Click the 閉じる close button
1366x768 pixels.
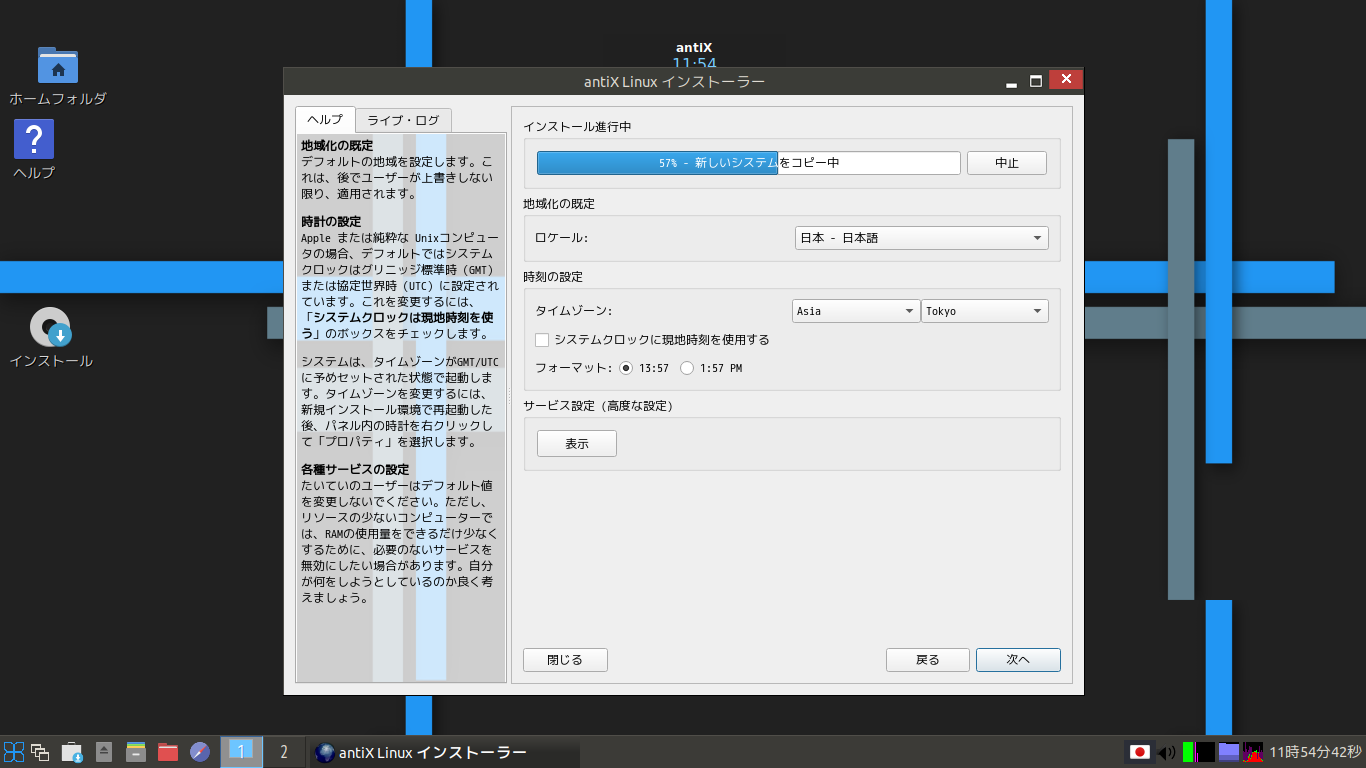click(565, 660)
